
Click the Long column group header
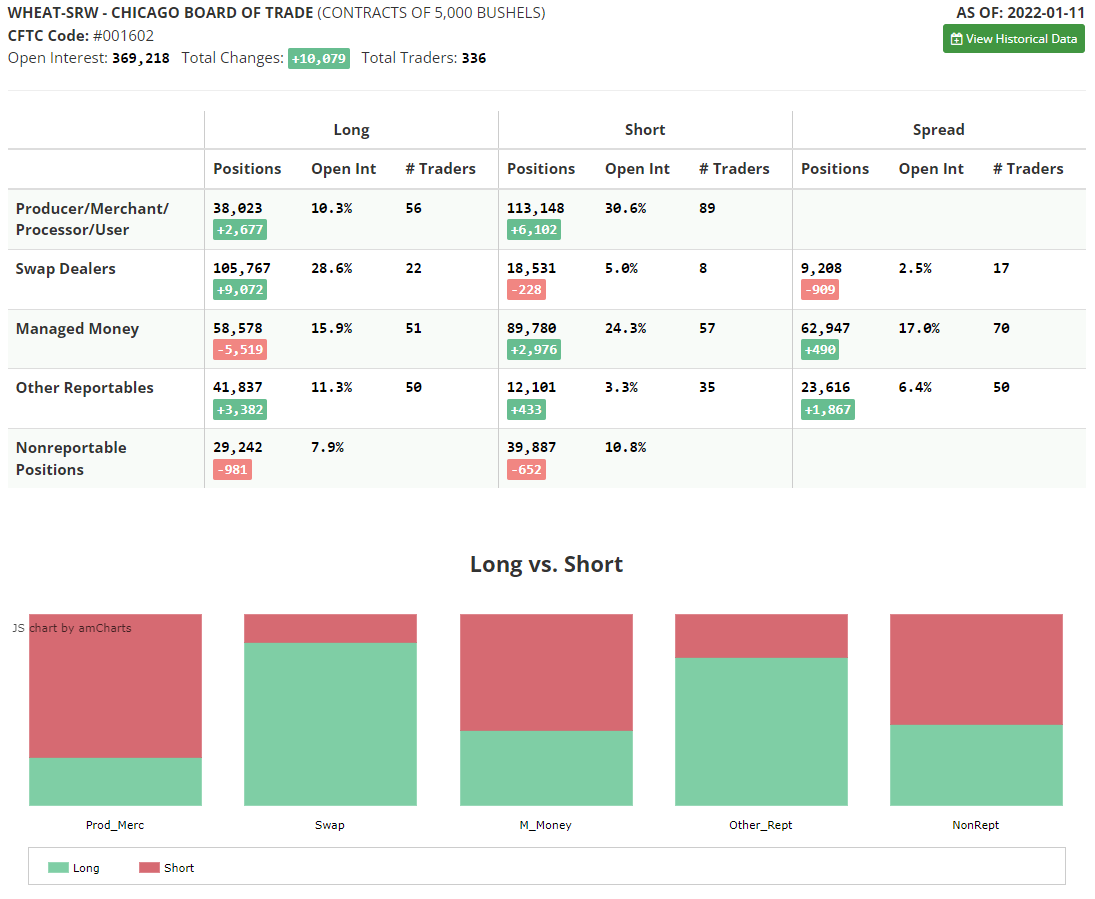click(351, 130)
